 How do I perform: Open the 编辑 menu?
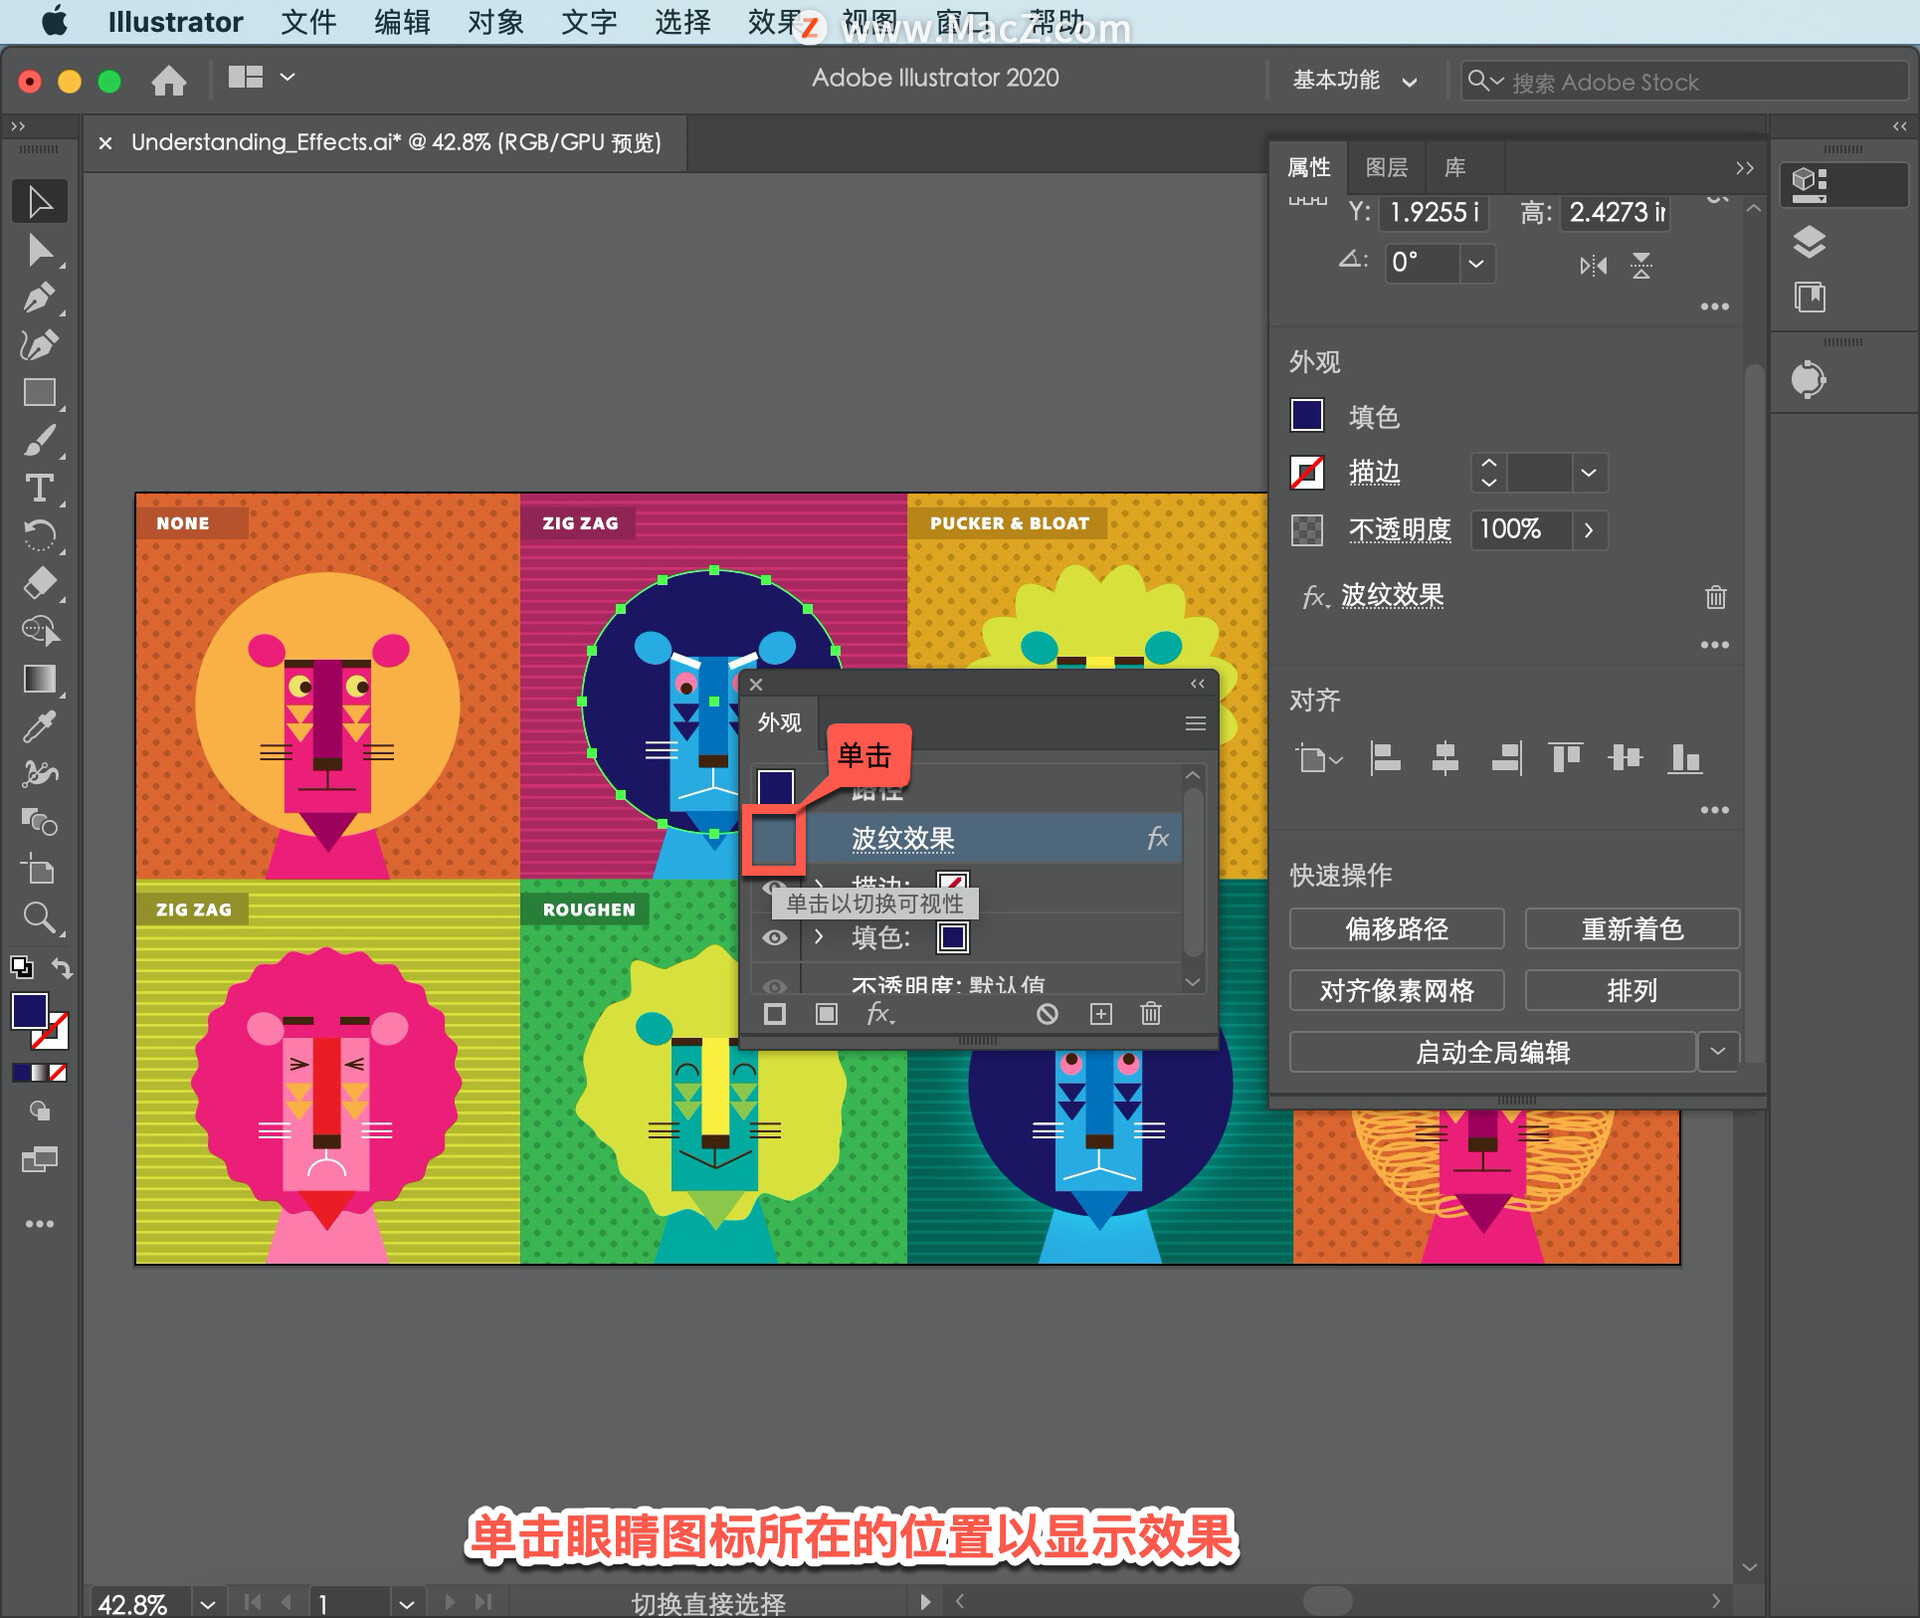pos(402,22)
